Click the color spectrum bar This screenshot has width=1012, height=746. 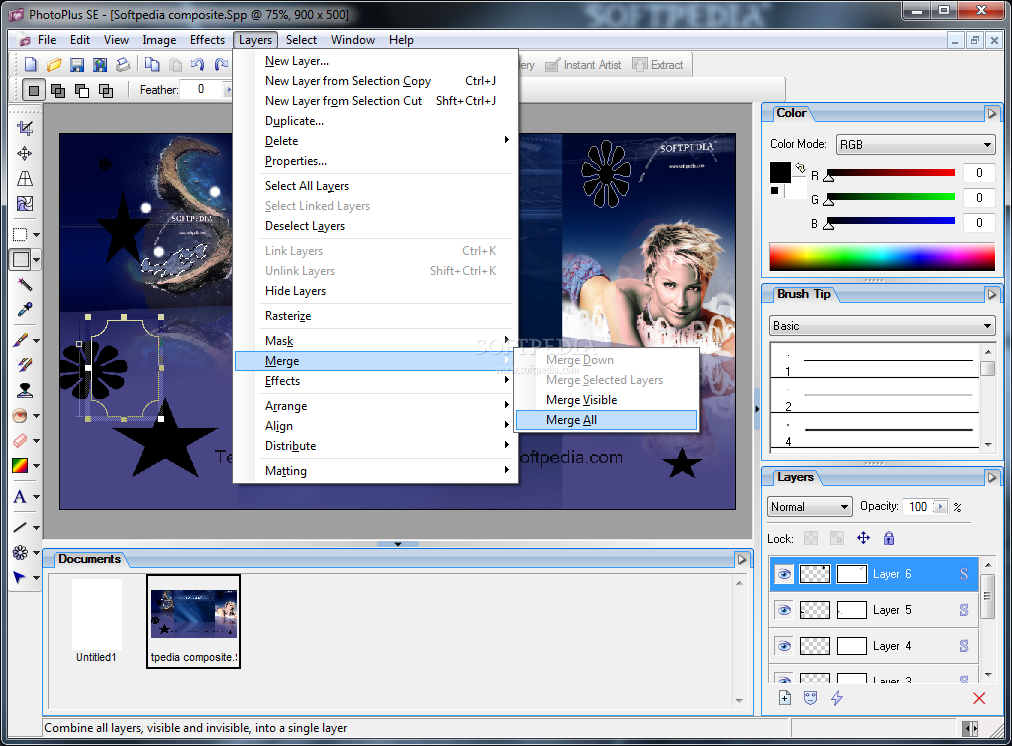point(882,257)
